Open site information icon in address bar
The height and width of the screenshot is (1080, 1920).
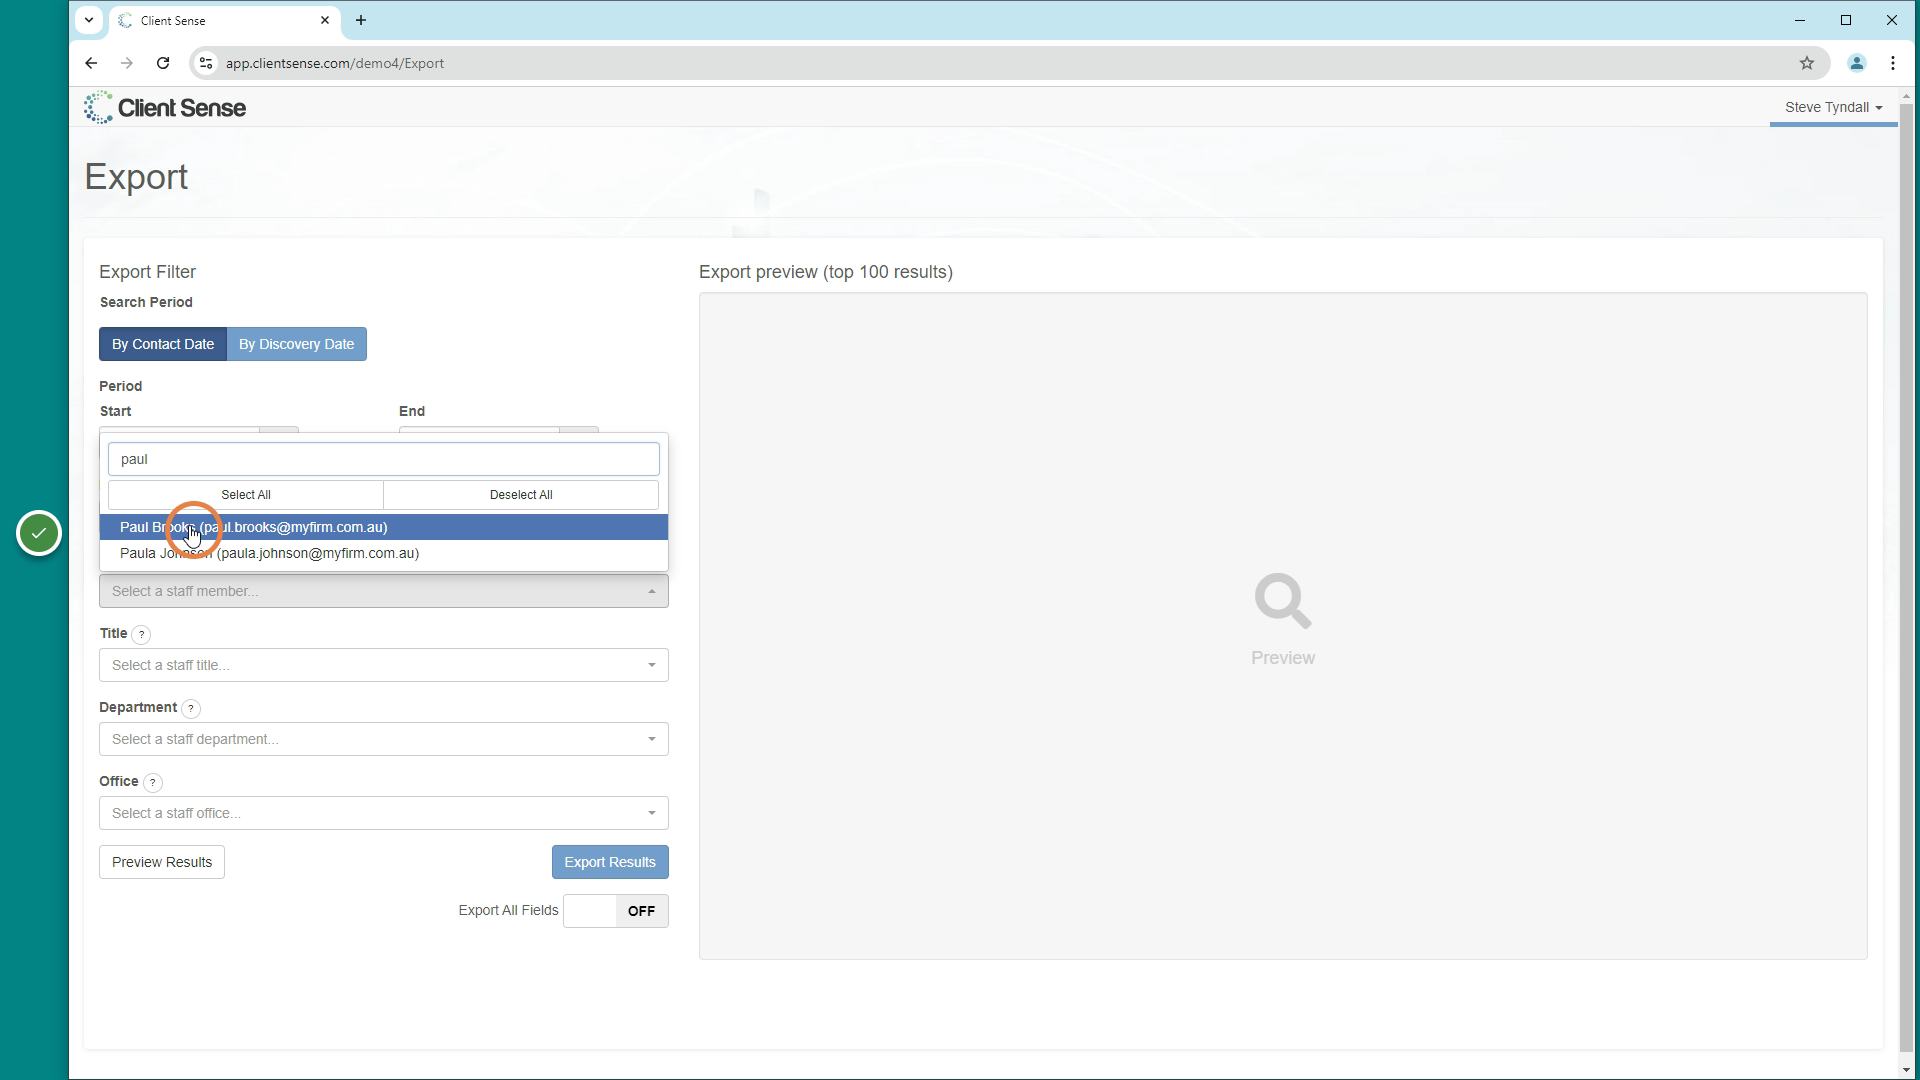[205, 63]
